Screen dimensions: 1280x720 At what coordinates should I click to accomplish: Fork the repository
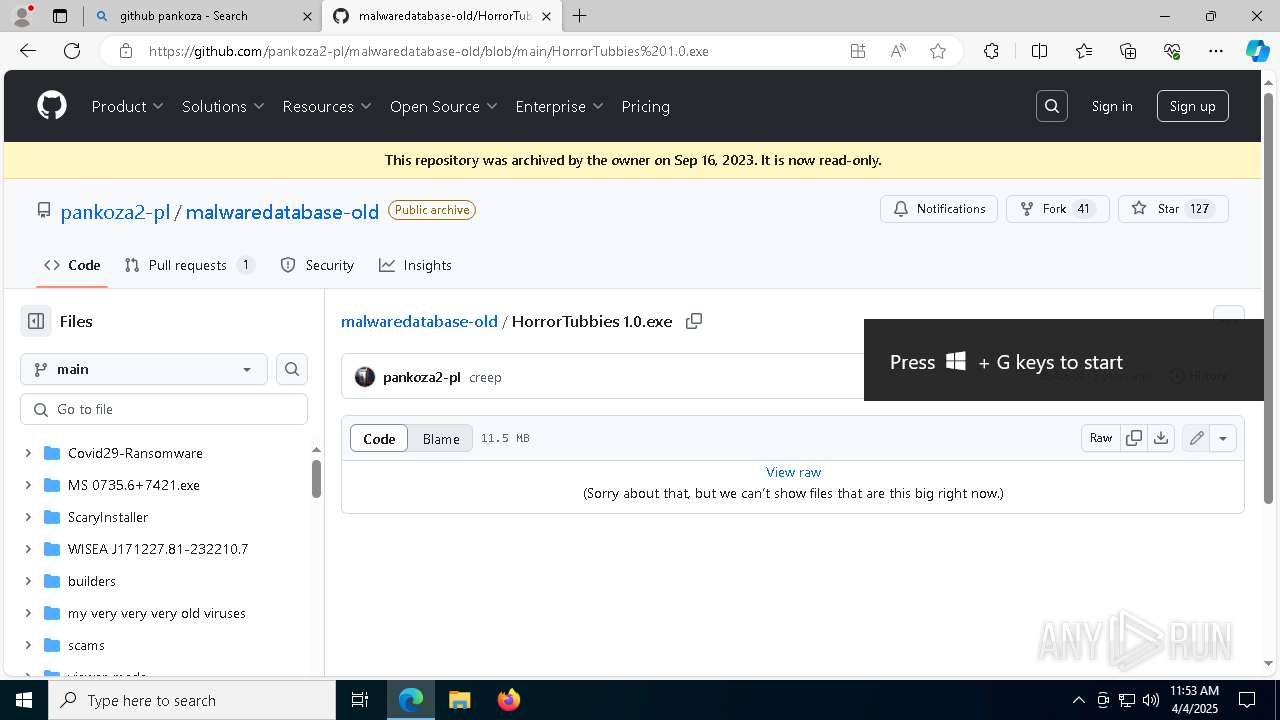tap(1057, 209)
